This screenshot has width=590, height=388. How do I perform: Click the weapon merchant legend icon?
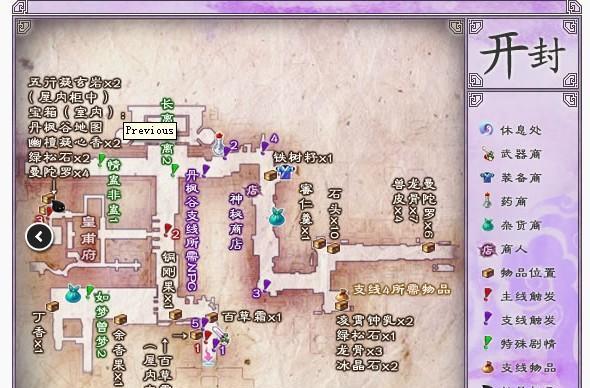pyautogui.click(x=488, y=154)
